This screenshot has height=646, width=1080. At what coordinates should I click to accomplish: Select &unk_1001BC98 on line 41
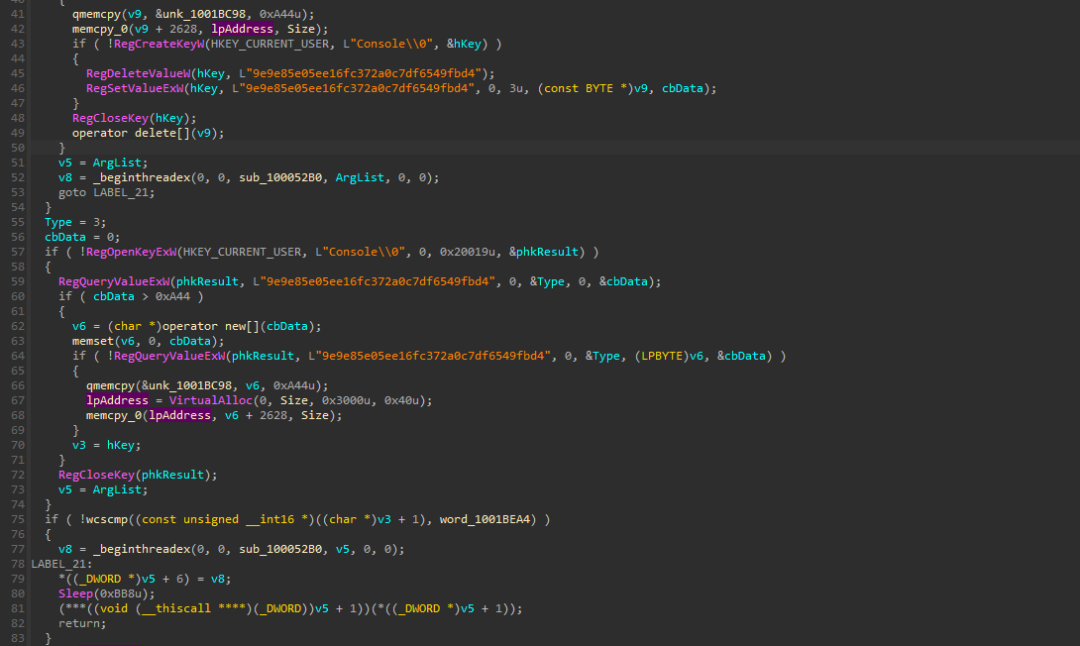pyautogui.click(x=200, y=14)
